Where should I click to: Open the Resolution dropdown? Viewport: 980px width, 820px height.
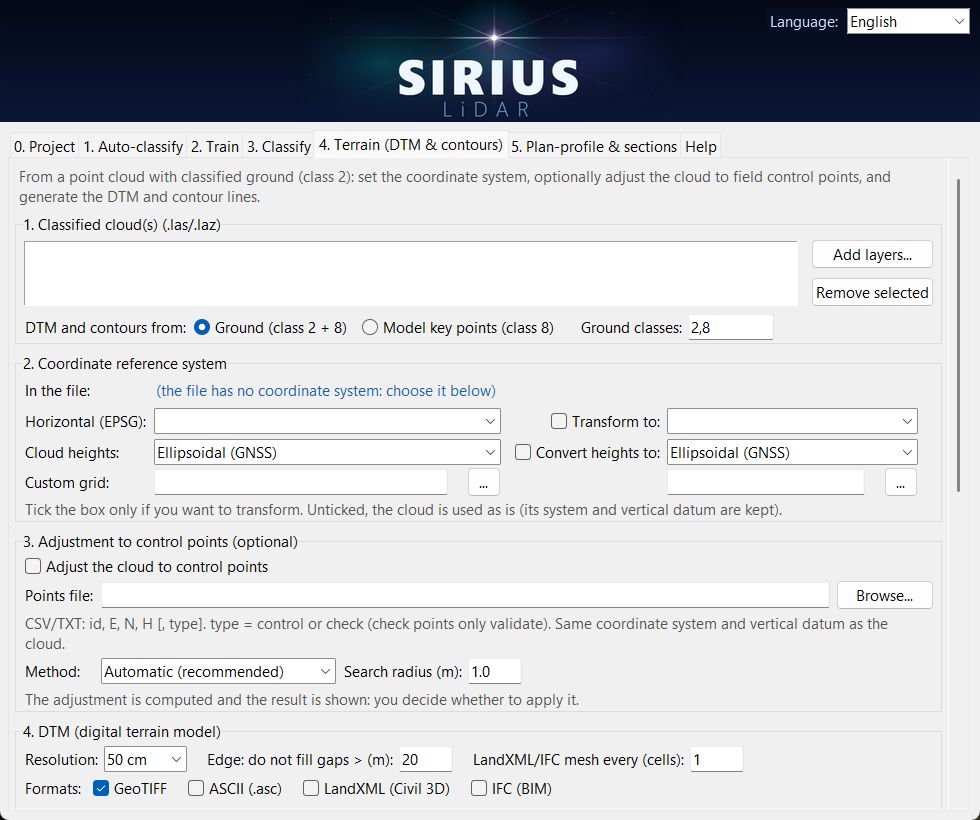point(145,759)
